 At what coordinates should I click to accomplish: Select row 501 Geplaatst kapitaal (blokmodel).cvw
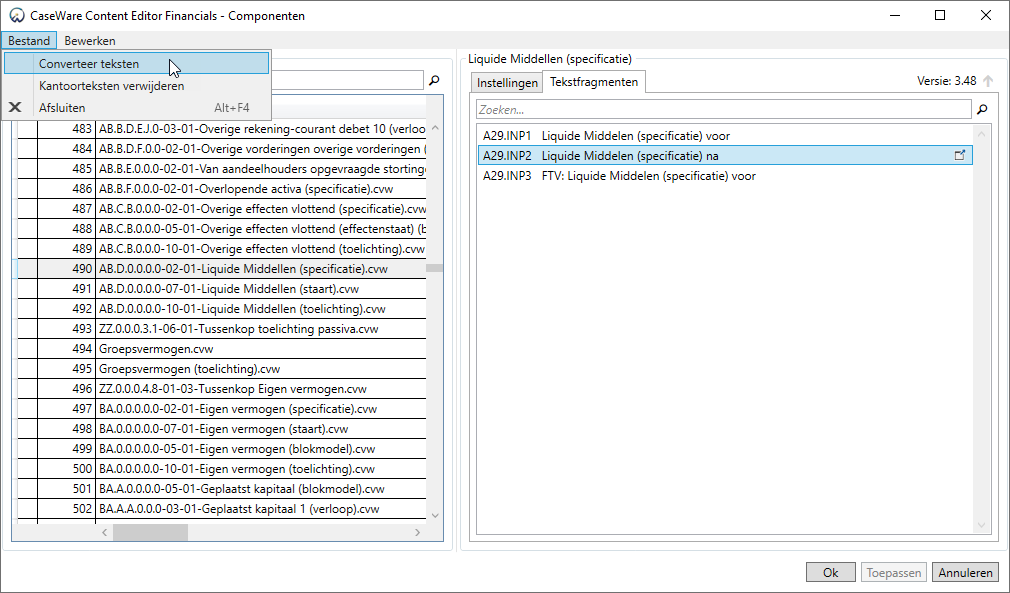pyautogui.click(x=222, y=488)
